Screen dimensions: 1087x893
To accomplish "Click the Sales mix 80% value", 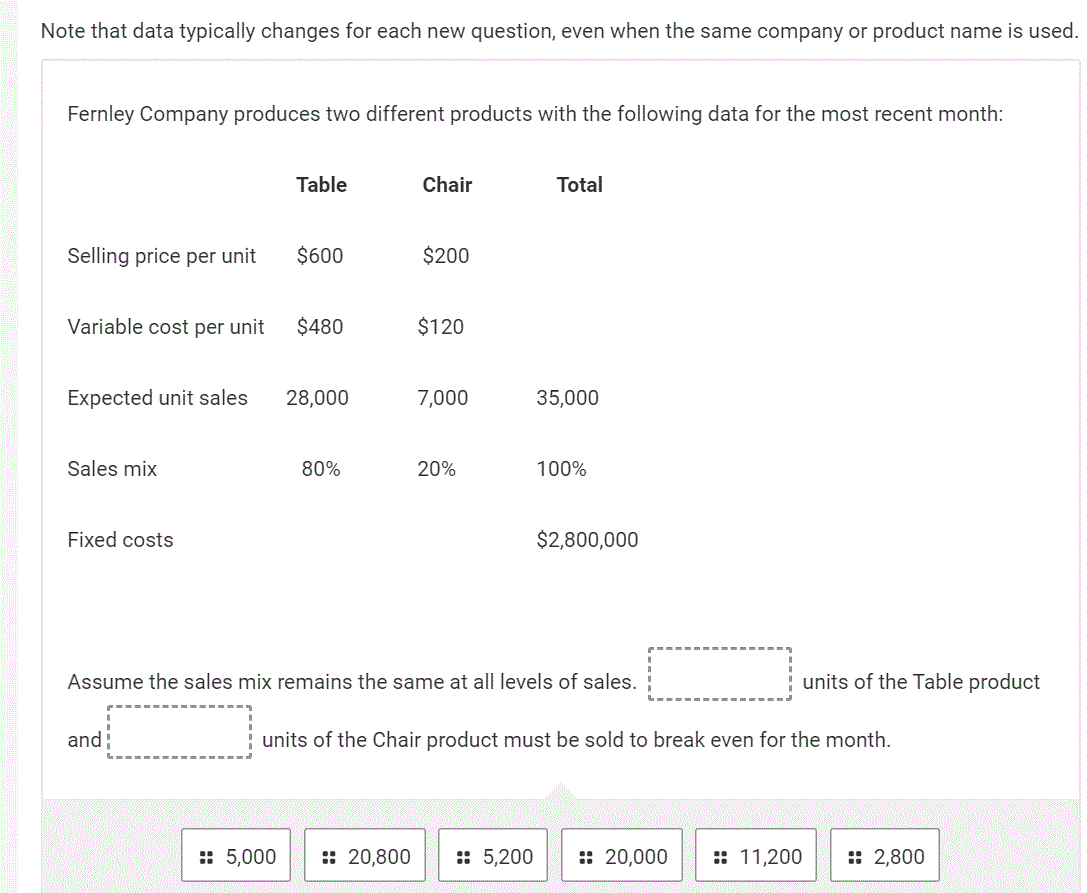I will point(318,468).
